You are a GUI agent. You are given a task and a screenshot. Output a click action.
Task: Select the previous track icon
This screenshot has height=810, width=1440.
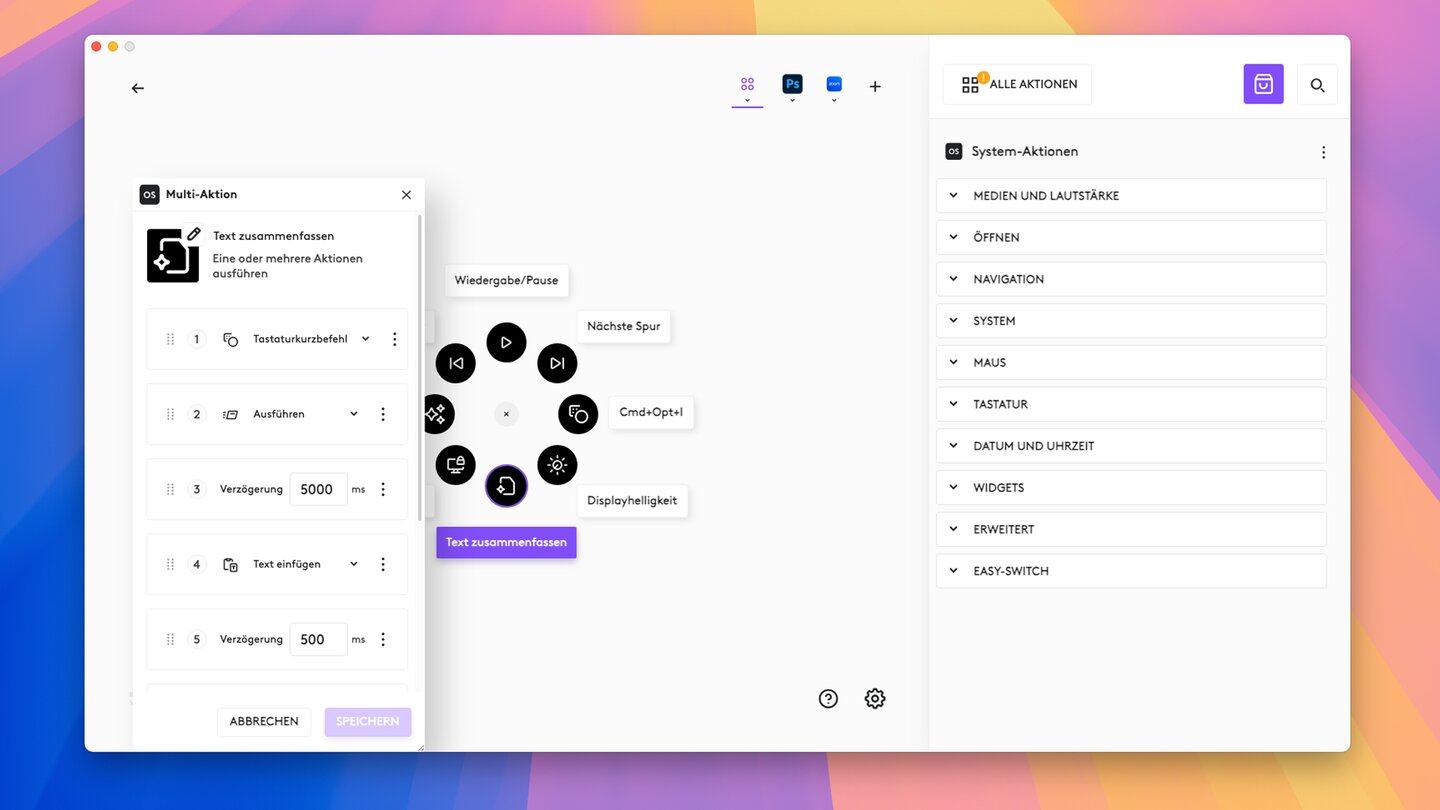click(456, 363)
